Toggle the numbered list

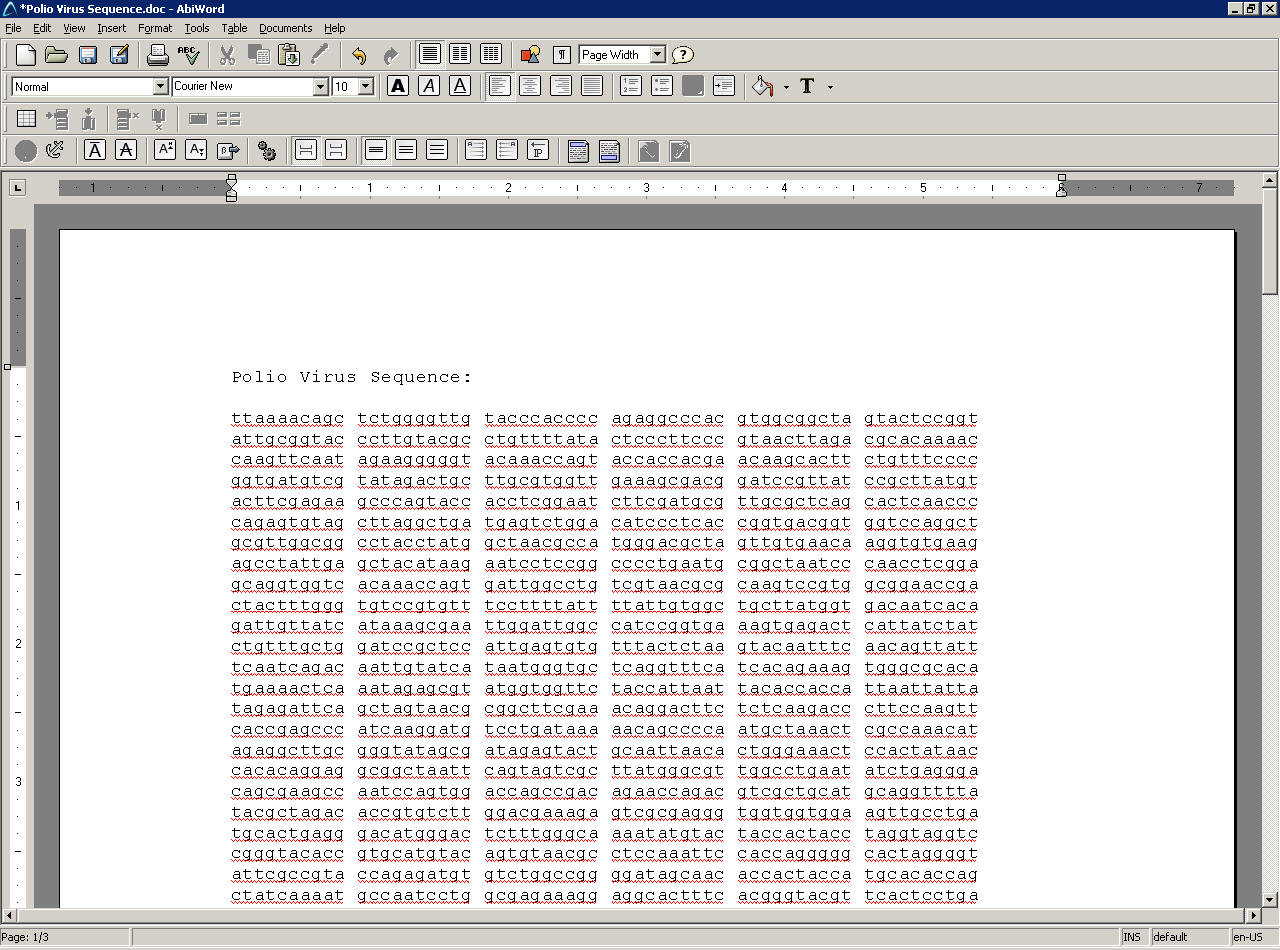(631, 86)
